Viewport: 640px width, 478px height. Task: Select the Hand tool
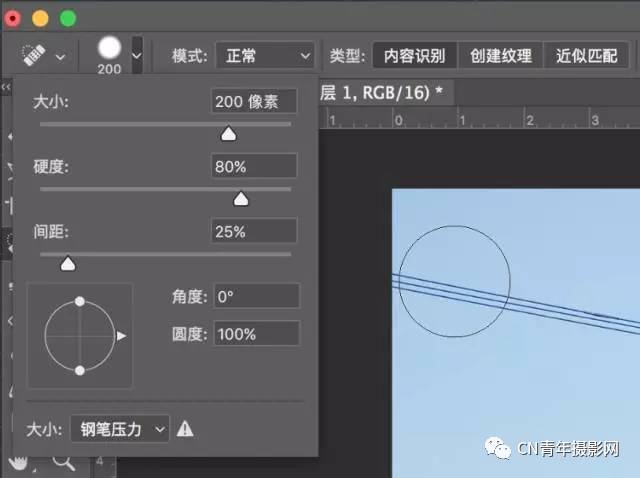coord(20,462)
